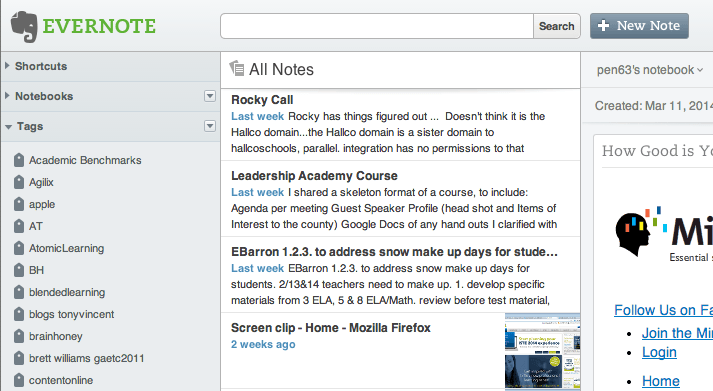This screenshot has height=391, width=713.
Task: Click the tag icon beside brett williams gaetc2011
Action: coord(19,358)
